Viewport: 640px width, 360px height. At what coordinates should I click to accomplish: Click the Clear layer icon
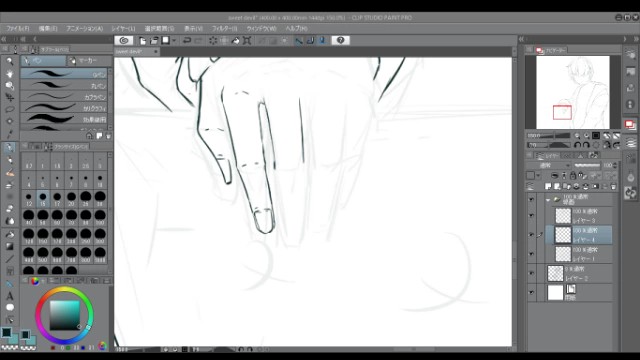[x=213, y=40]
